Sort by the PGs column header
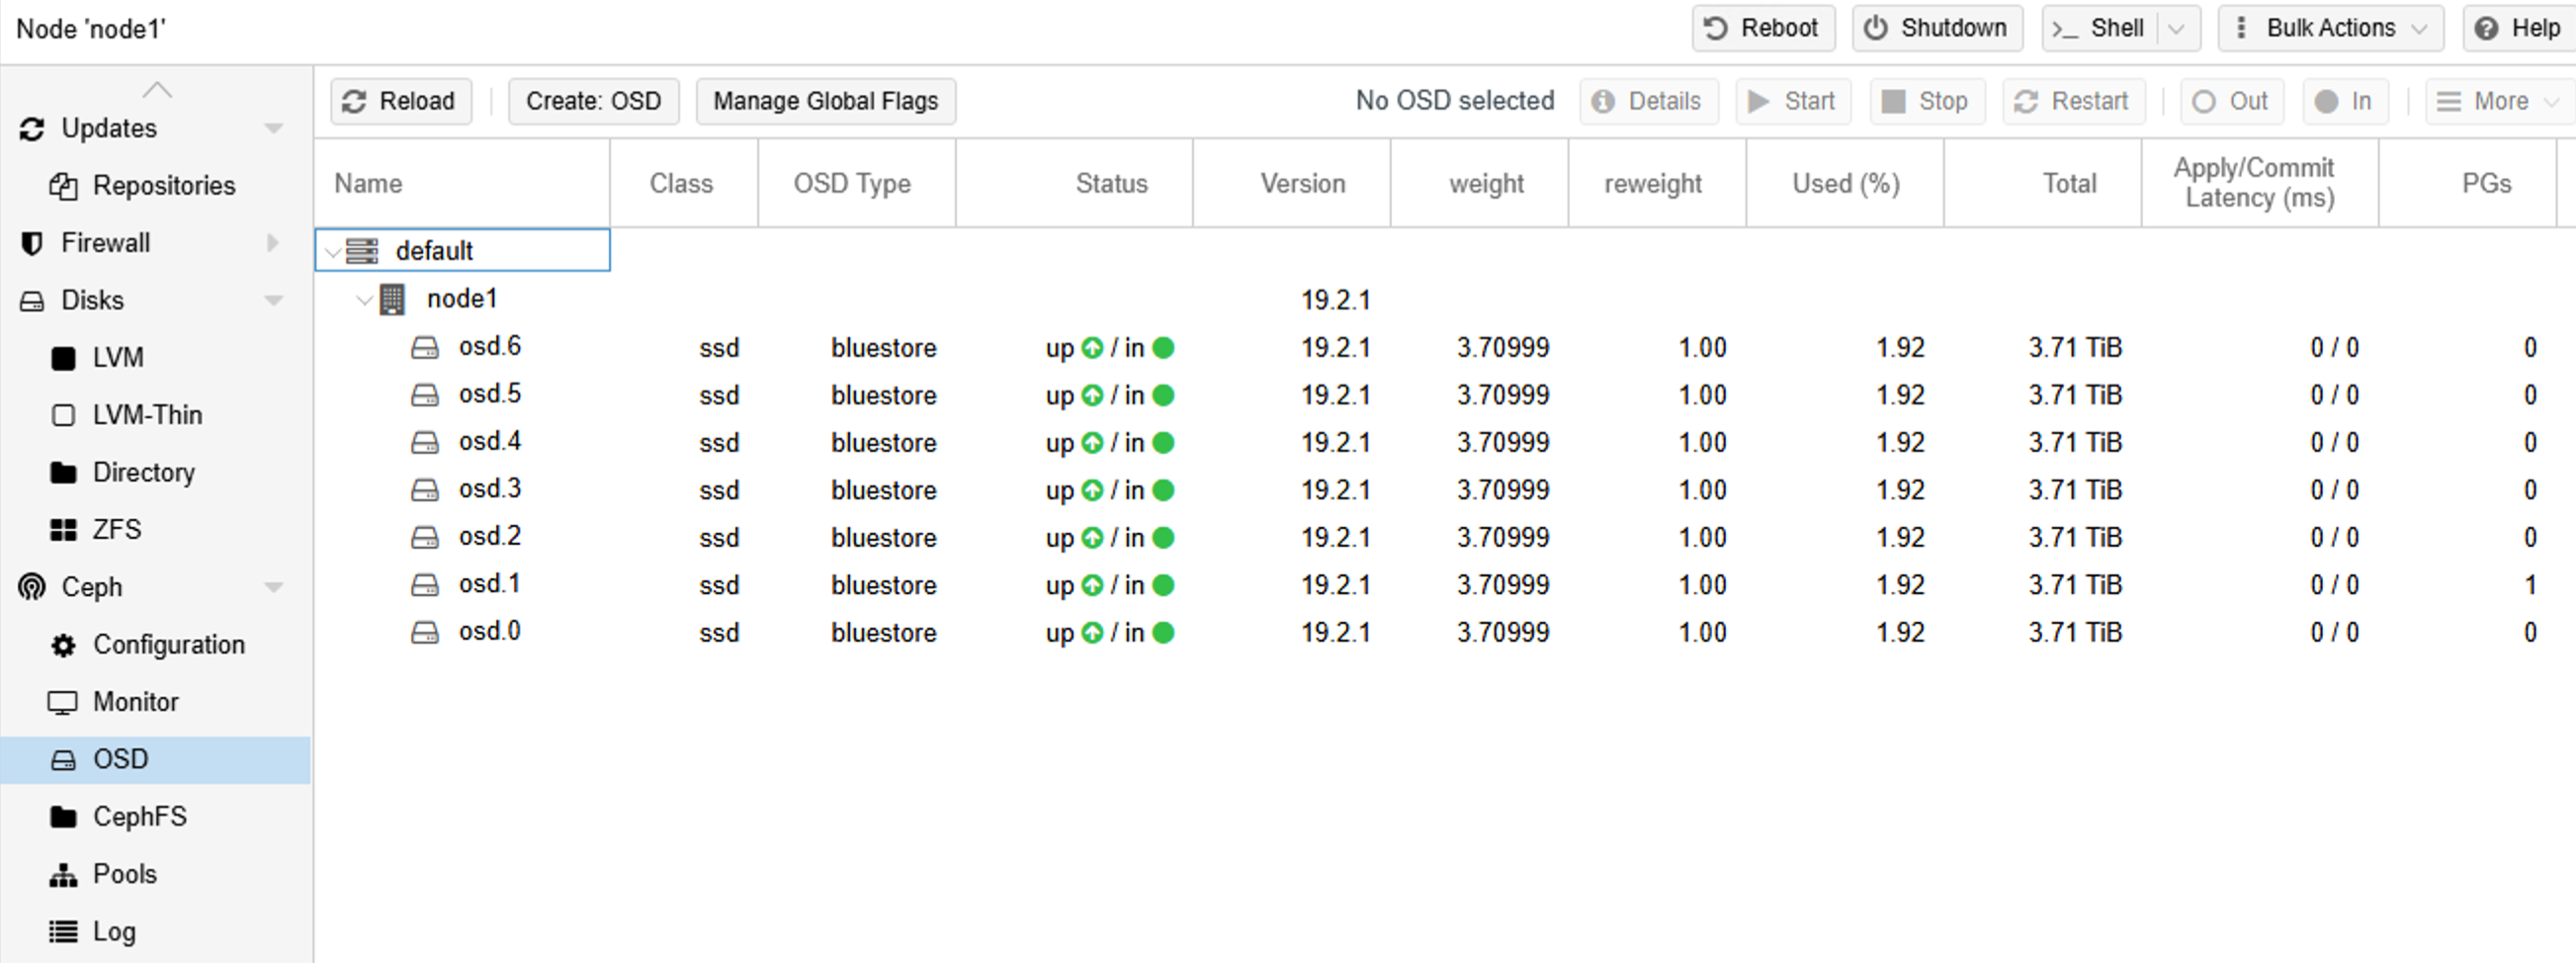The height and width of the screenshot is (963, 2576). pyautogui.click(x=2467, y=183)
